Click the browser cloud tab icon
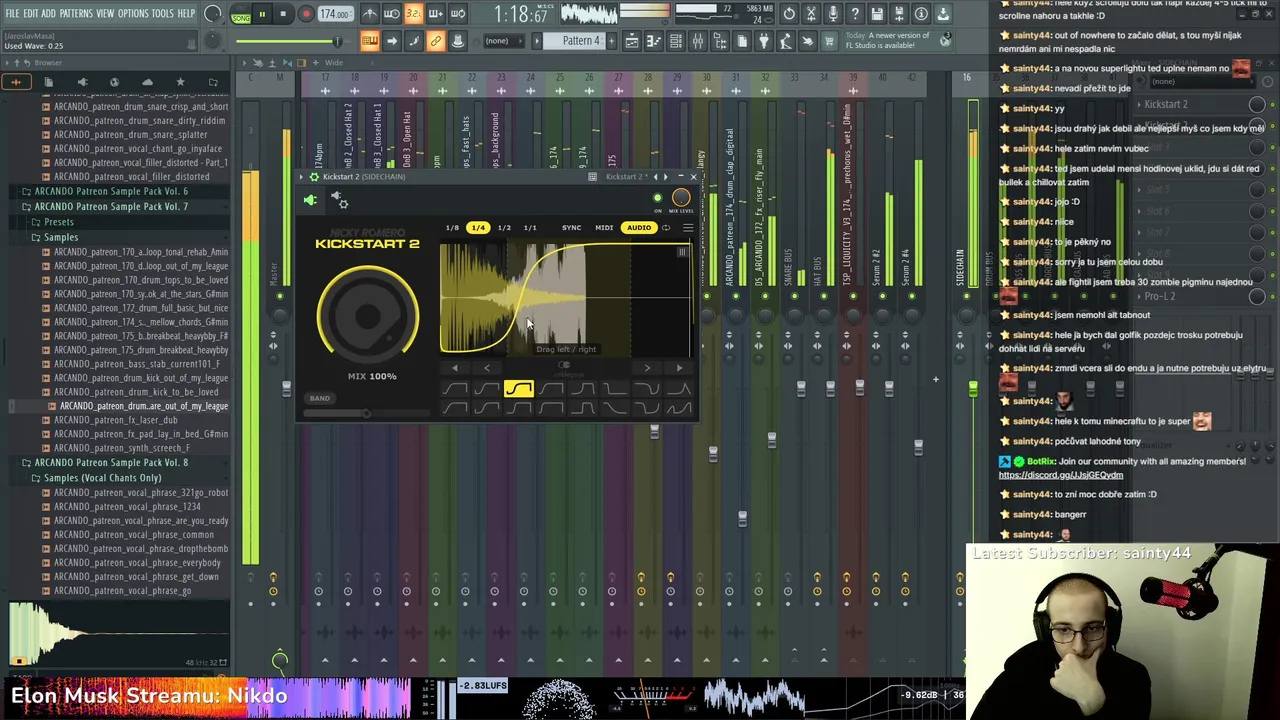 147,82
